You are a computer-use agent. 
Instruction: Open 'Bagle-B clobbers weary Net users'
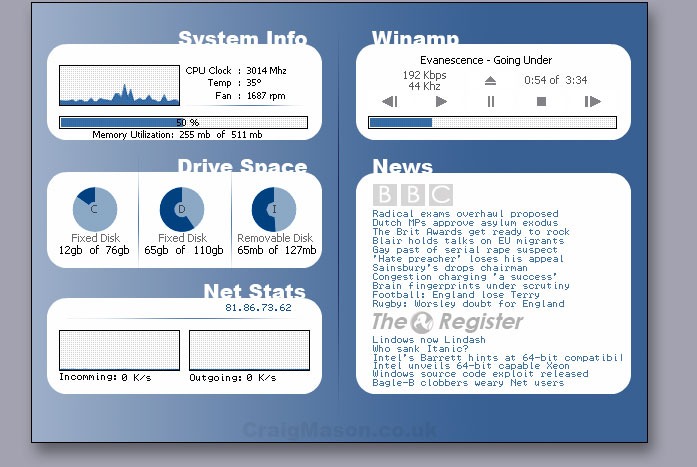click(468, 383)
